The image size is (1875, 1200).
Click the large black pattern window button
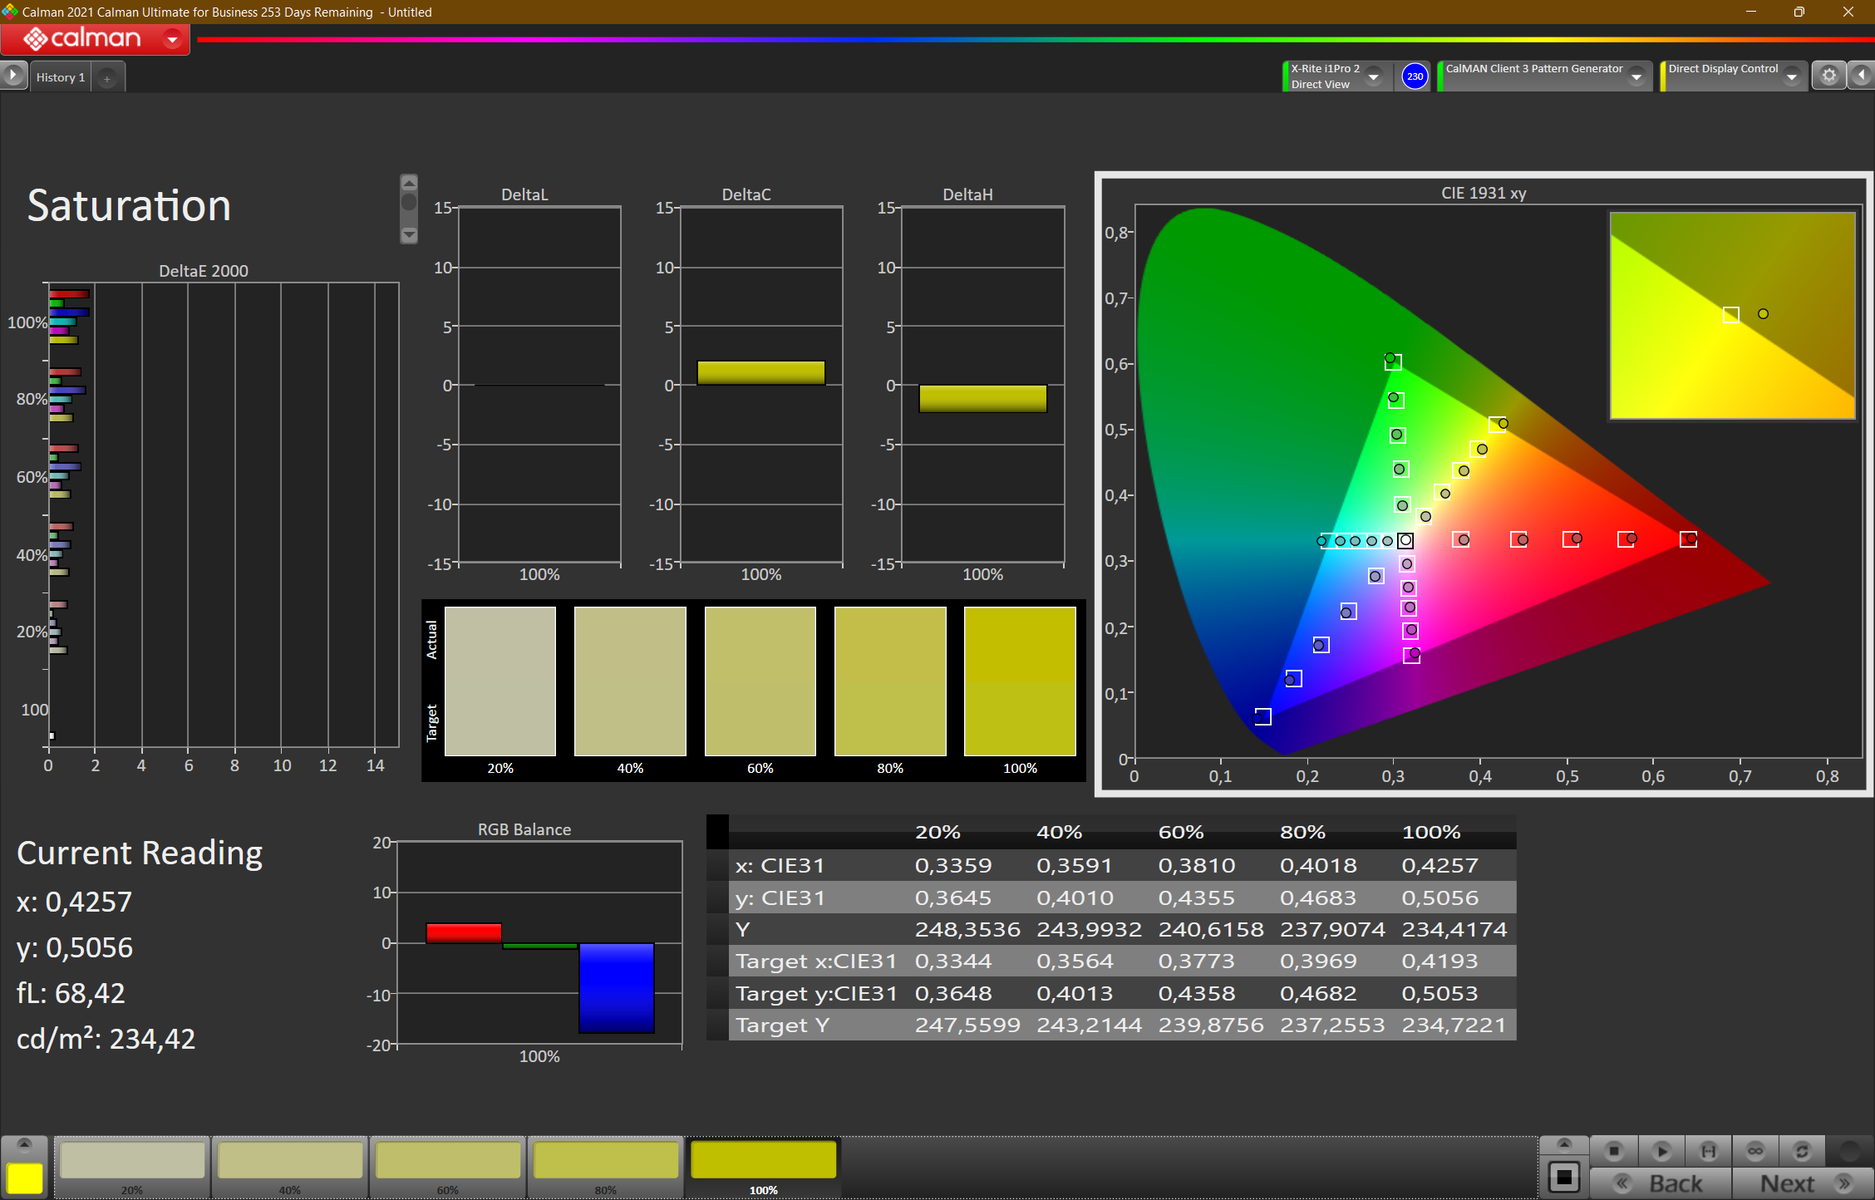[x=1564, y=1177]
